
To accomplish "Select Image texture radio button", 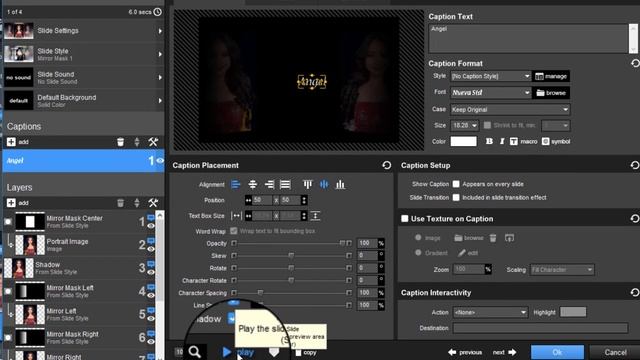I will [x=418, y=238].
